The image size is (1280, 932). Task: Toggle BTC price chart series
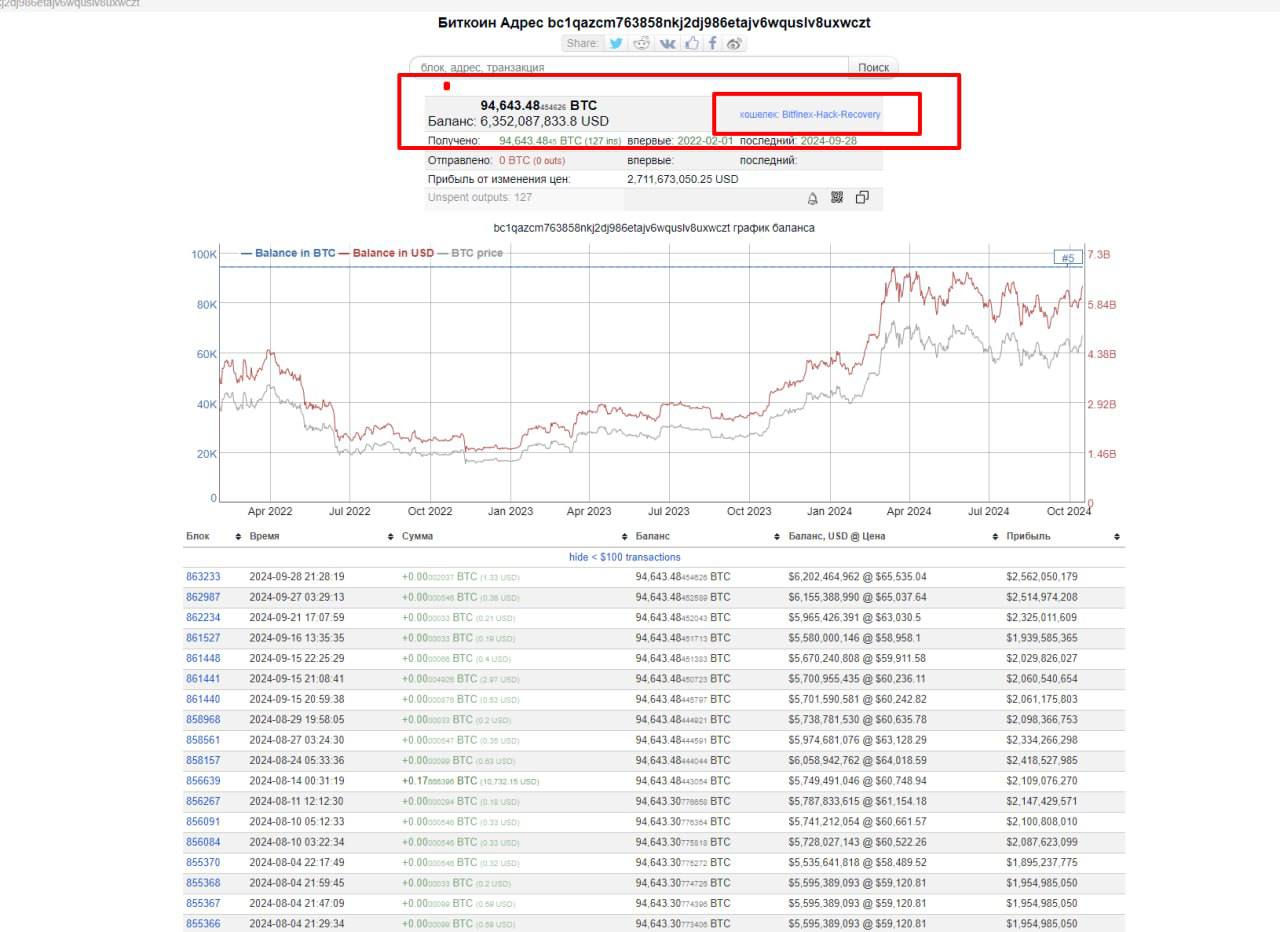[470, 253]
